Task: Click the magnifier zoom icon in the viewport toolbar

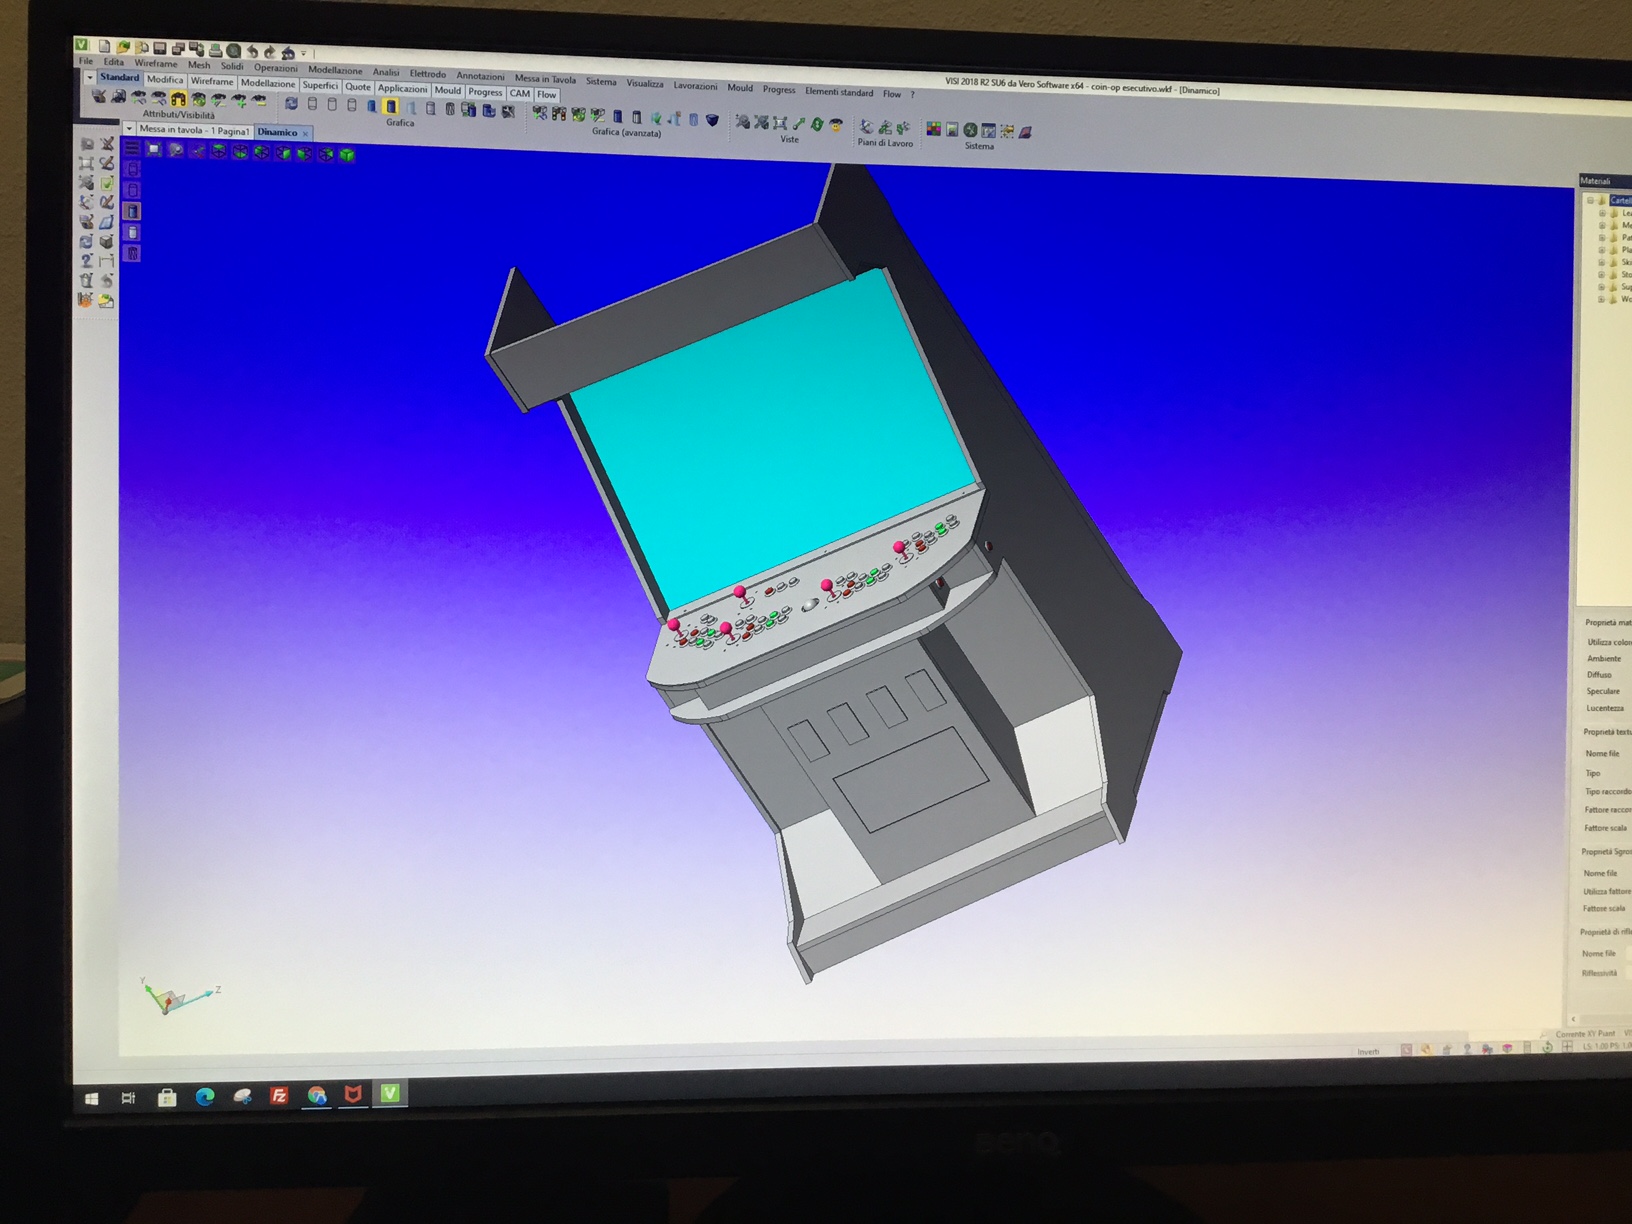Action: click(x=176, y=150)
